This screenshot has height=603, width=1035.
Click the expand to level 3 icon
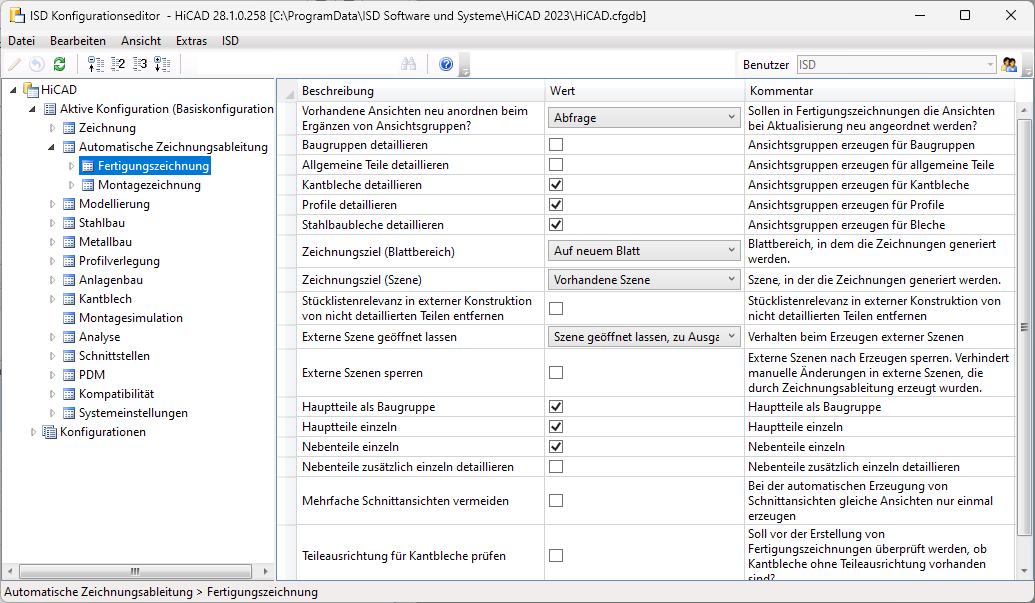tap(140, 64)
